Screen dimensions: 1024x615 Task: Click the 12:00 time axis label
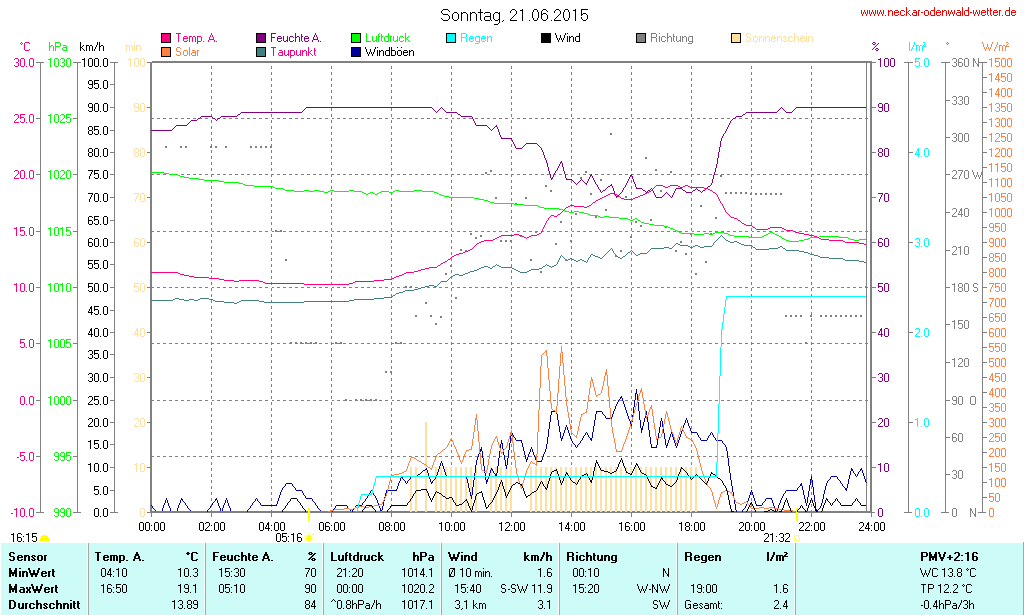[x=512, y=526]
